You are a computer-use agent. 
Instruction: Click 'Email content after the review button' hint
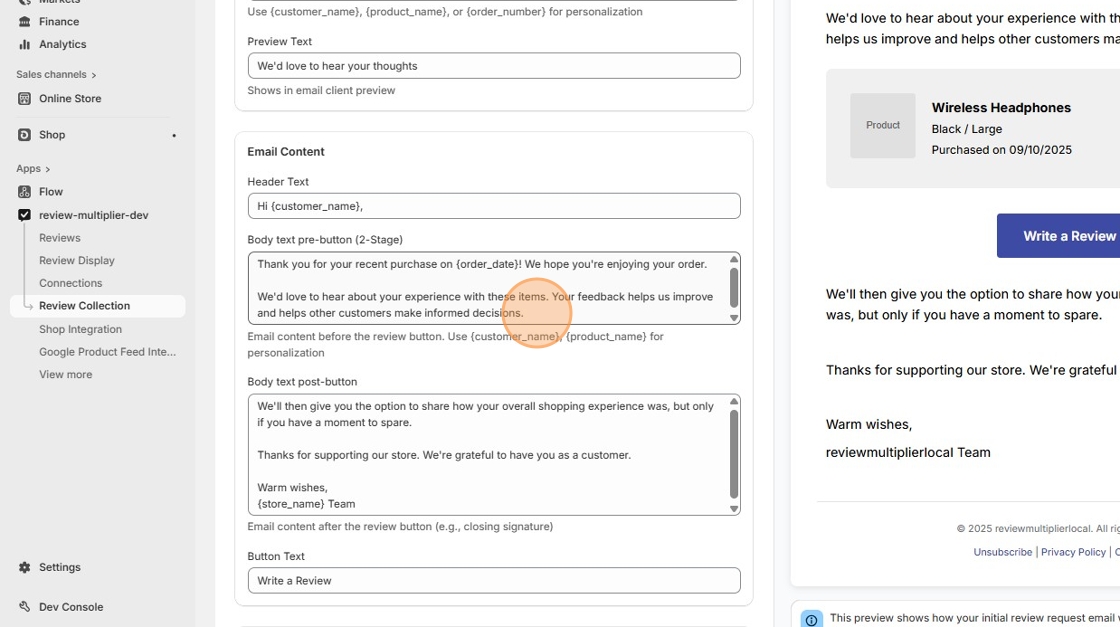tap(400, 526)
